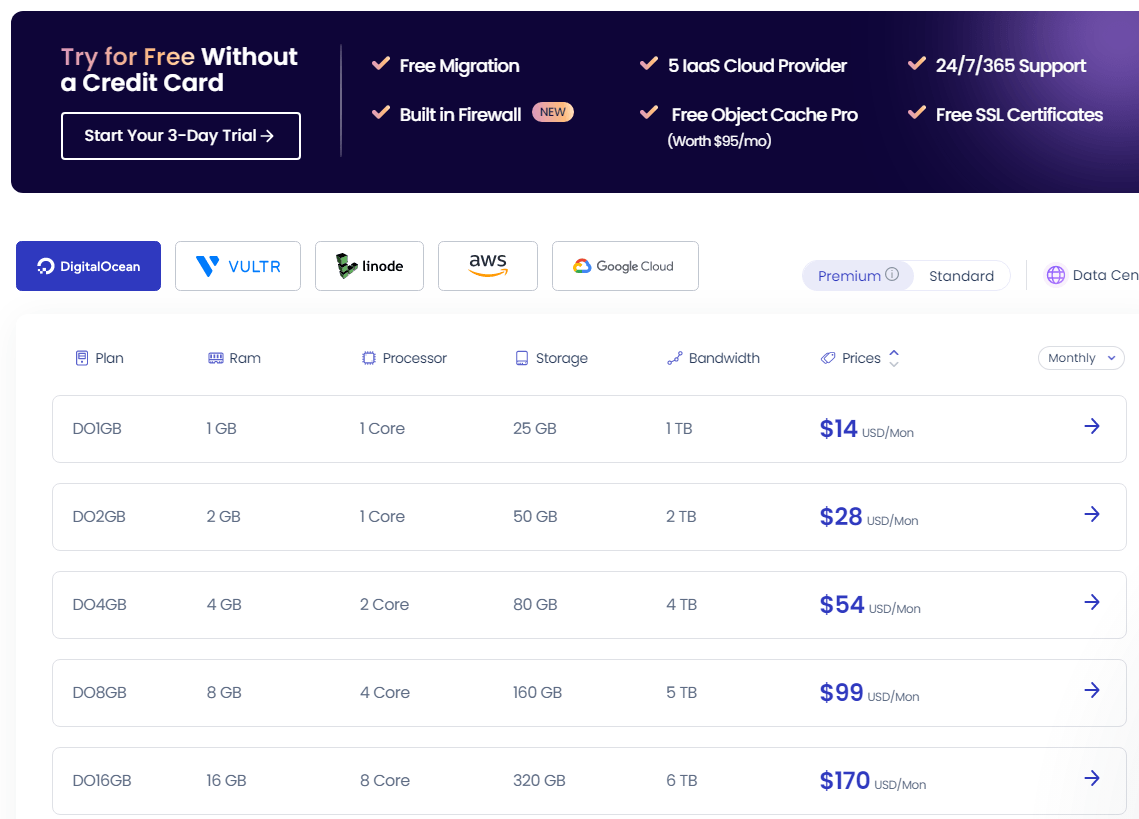The width and height of the screenshot is (1139, 819).
Task: Select the Linode provider tab
Action: (369, 266)
